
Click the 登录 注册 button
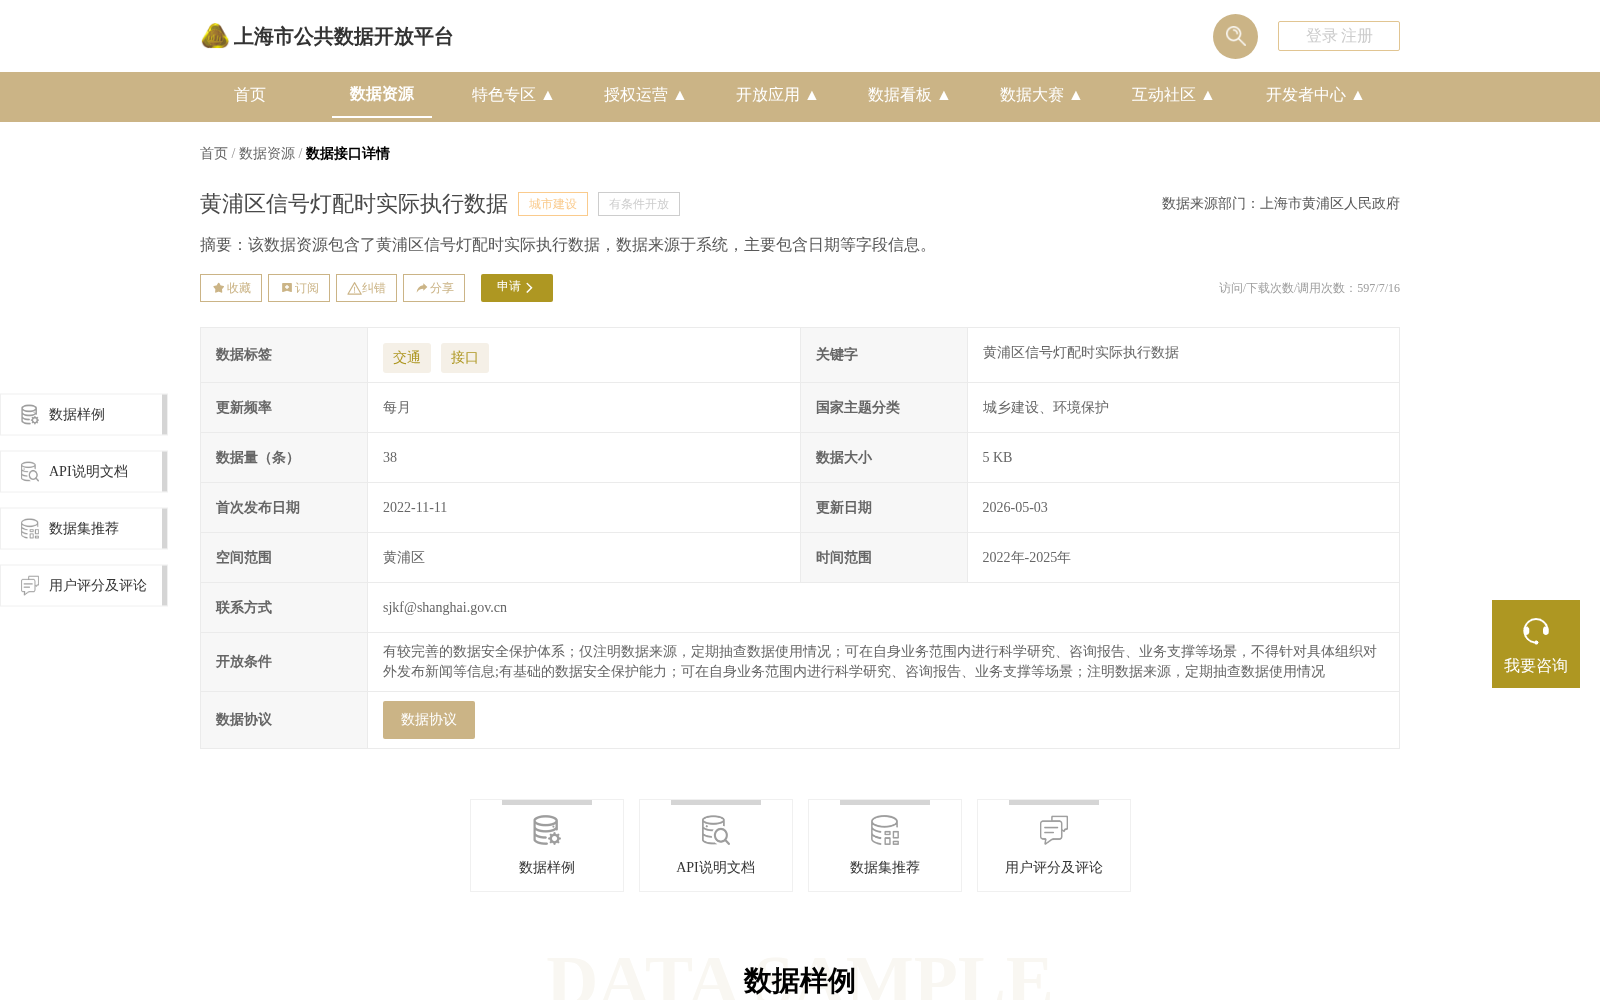pyautogui.click(x=1339, y=36)
